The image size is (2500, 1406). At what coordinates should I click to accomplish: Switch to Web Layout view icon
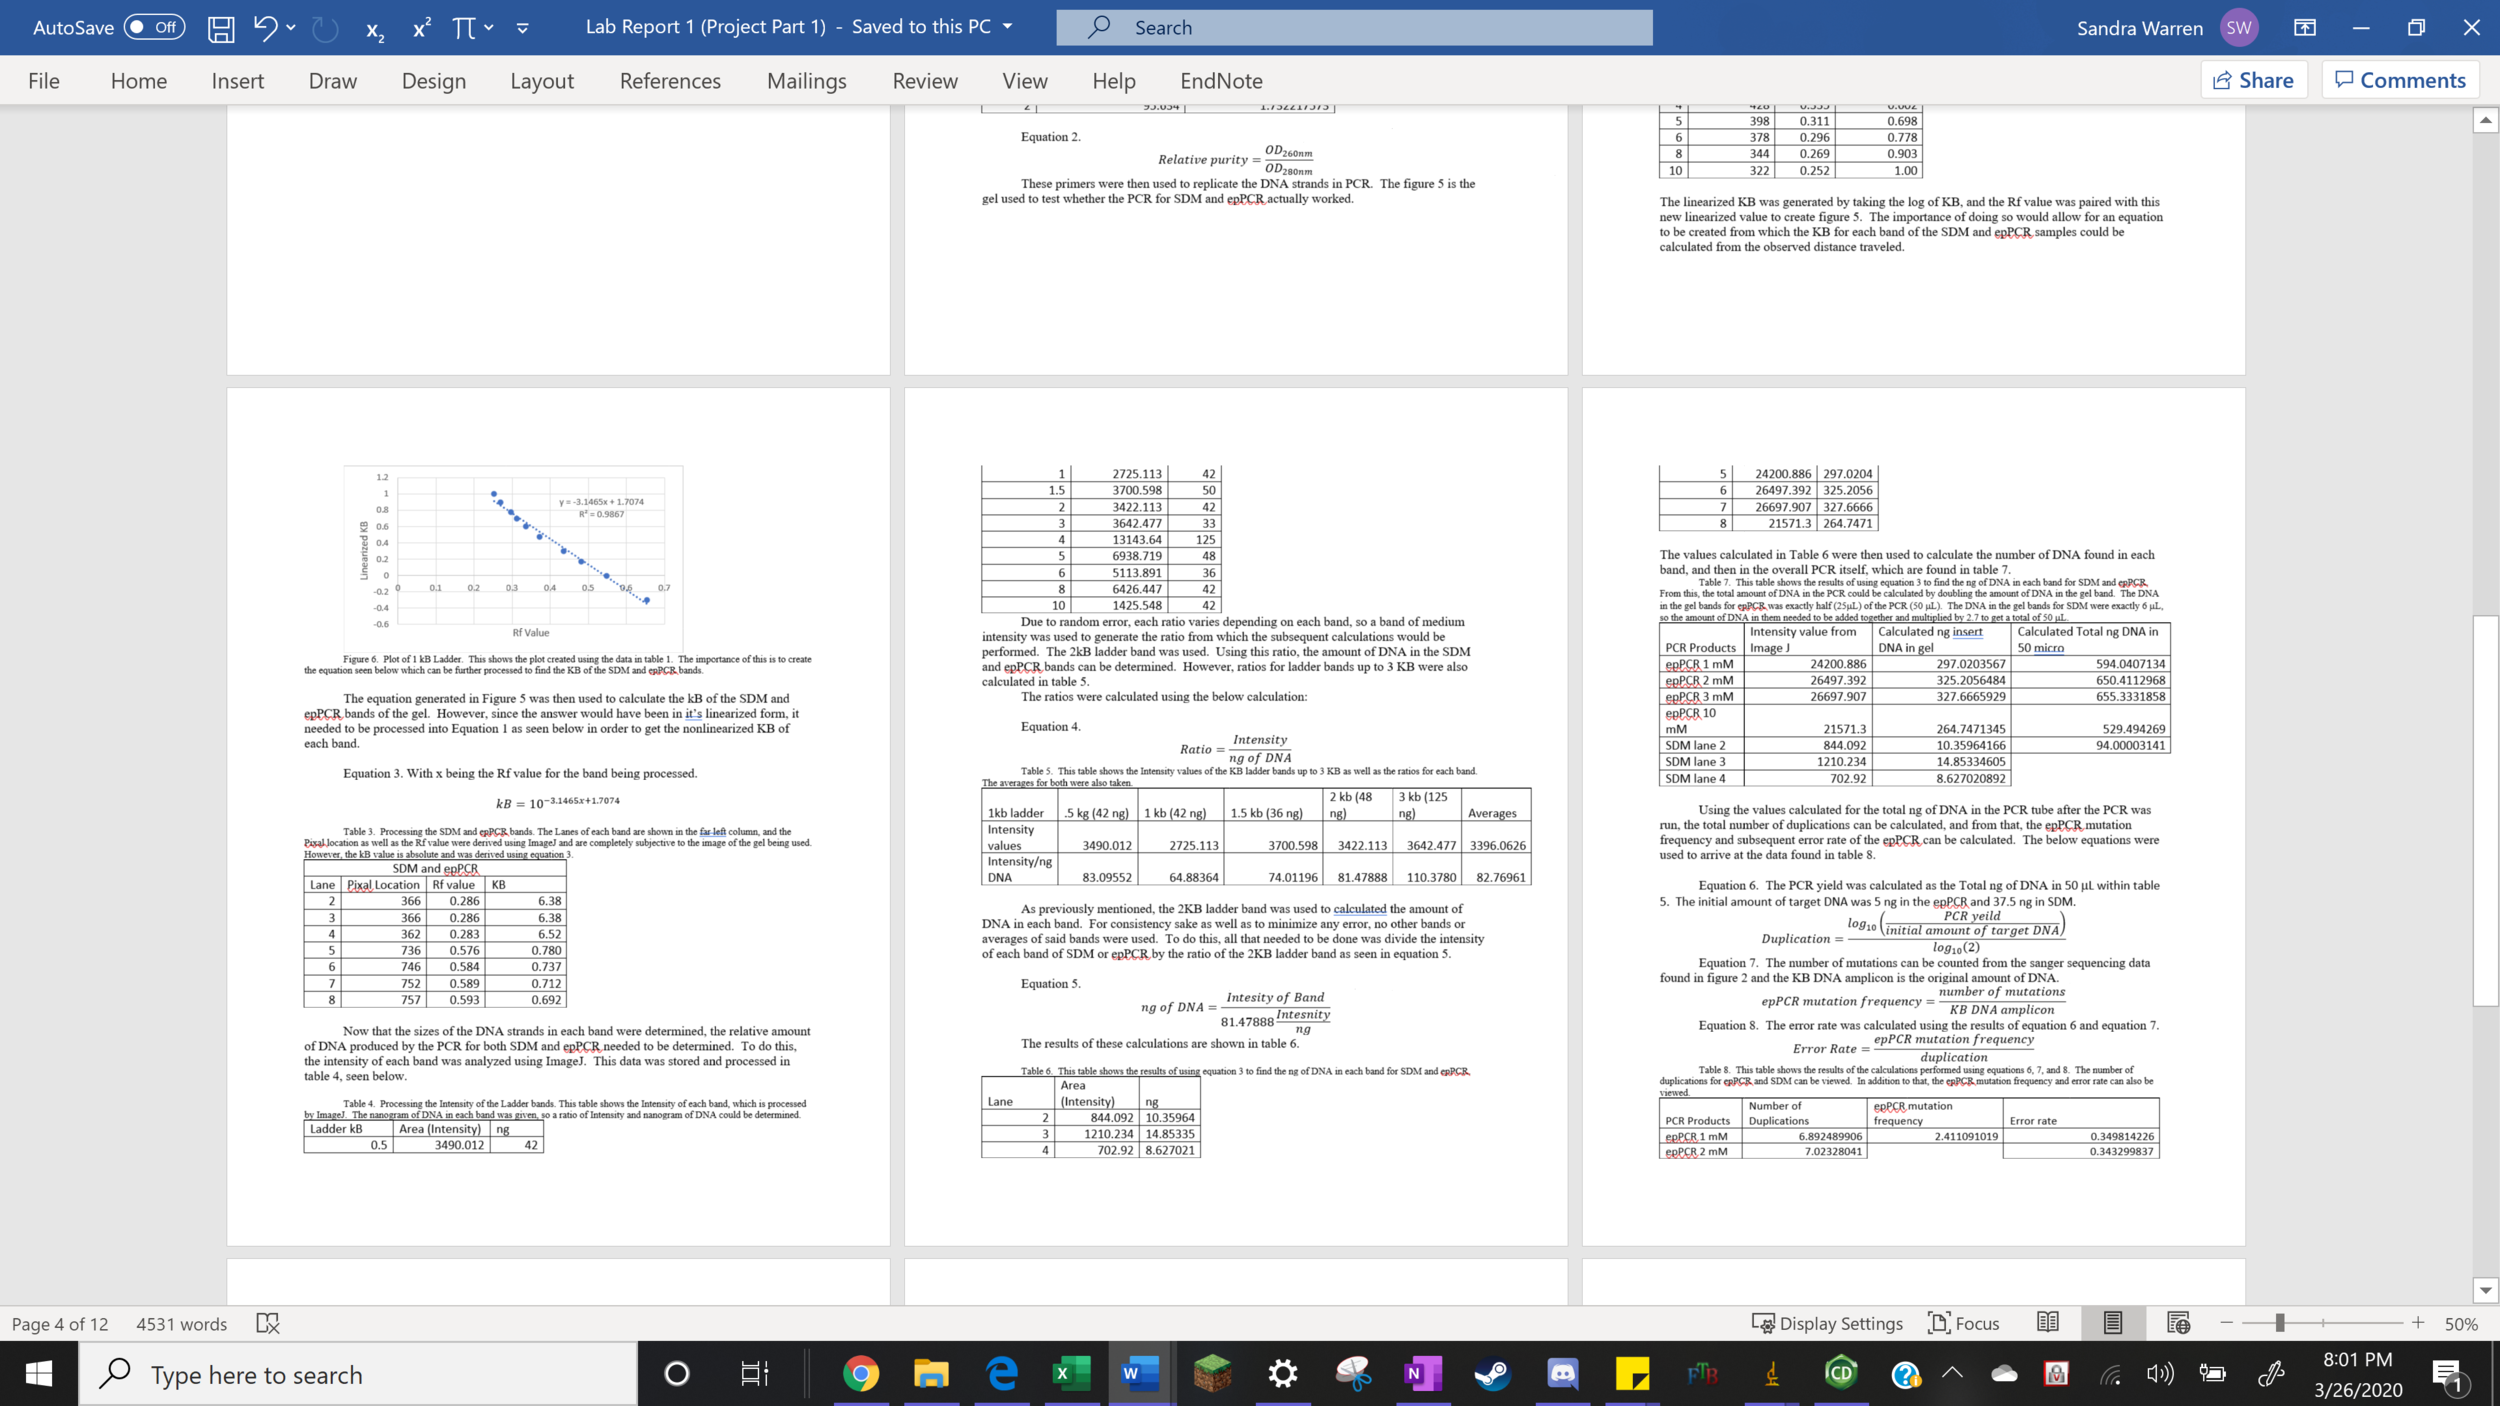point(2178,1323)
